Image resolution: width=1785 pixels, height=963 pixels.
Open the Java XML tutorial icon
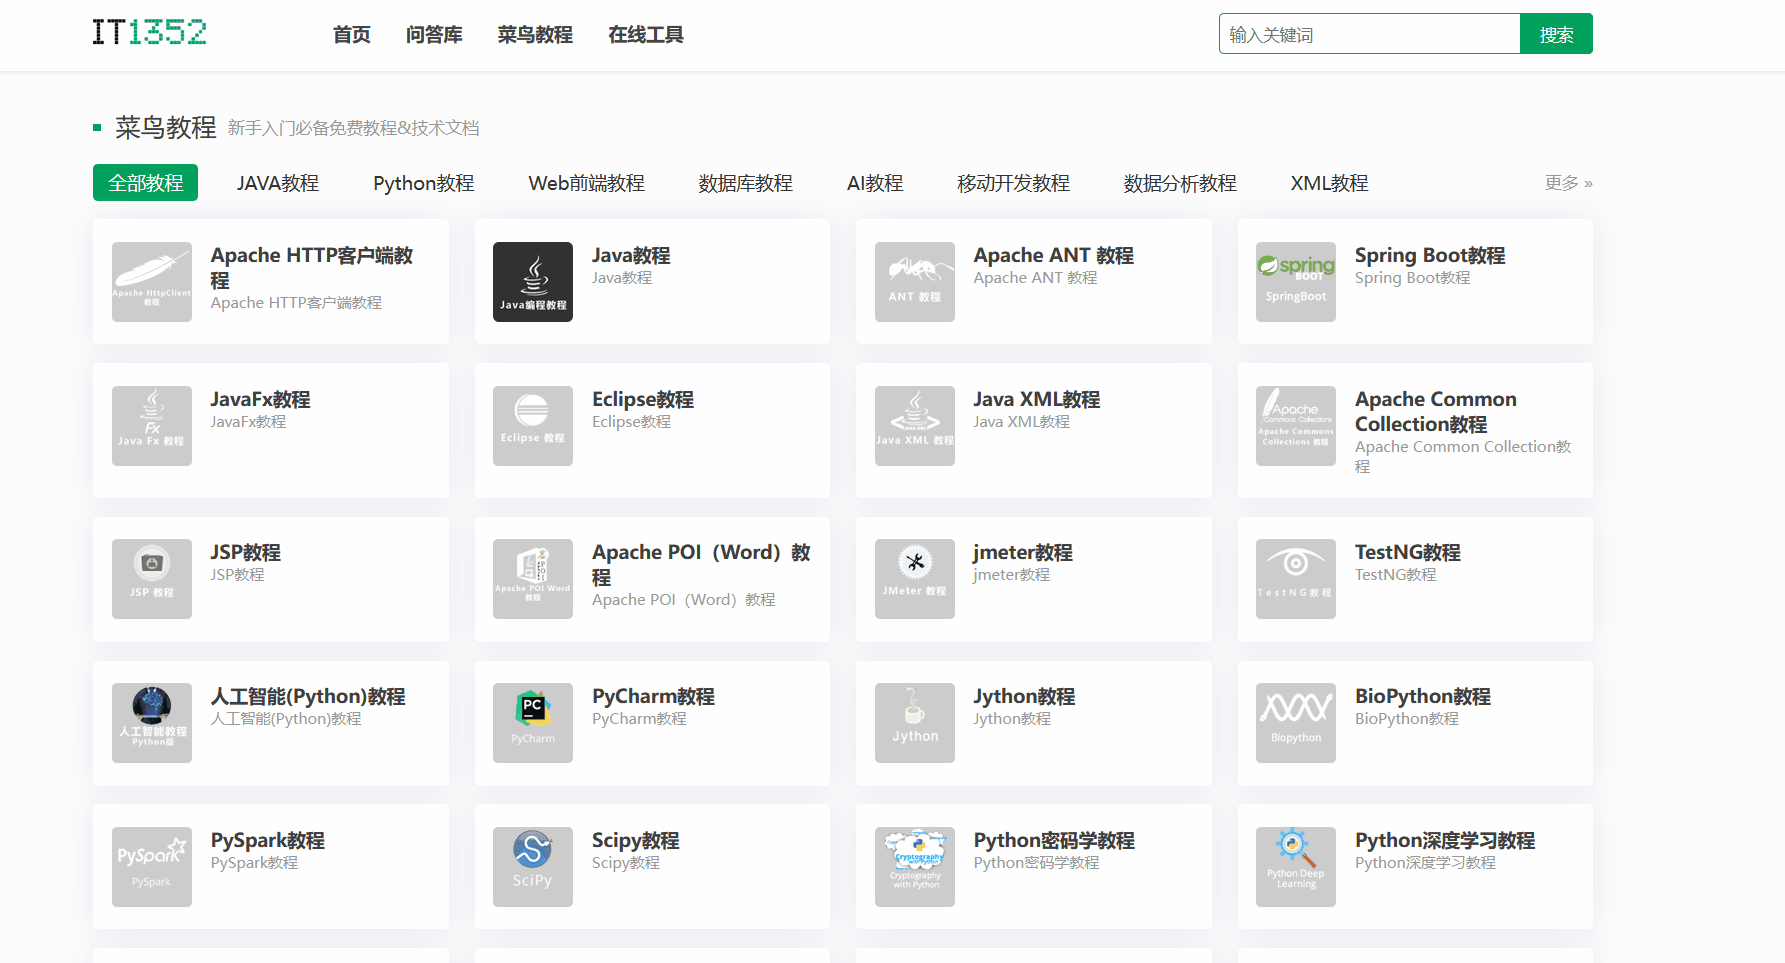[x=915, y=426]
